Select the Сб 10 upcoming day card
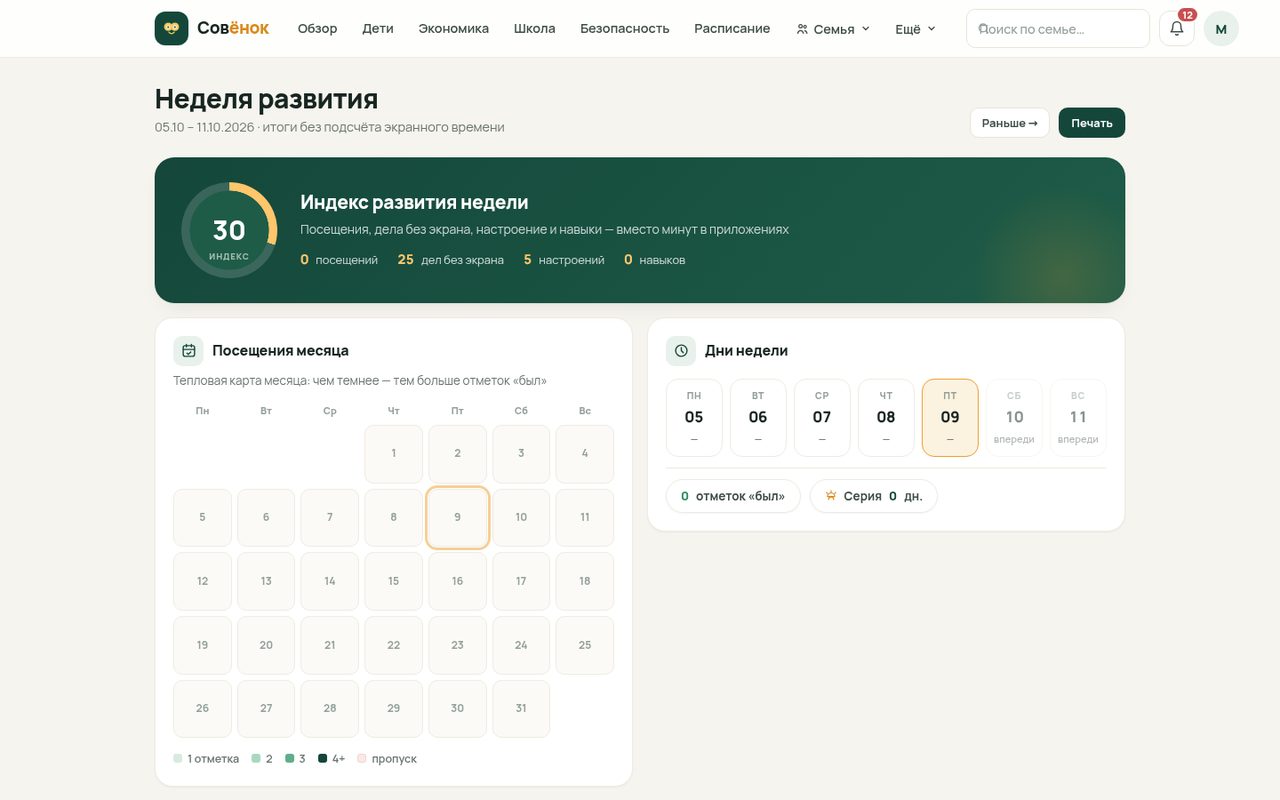The image size is (1280, 800). (1014, 418)
